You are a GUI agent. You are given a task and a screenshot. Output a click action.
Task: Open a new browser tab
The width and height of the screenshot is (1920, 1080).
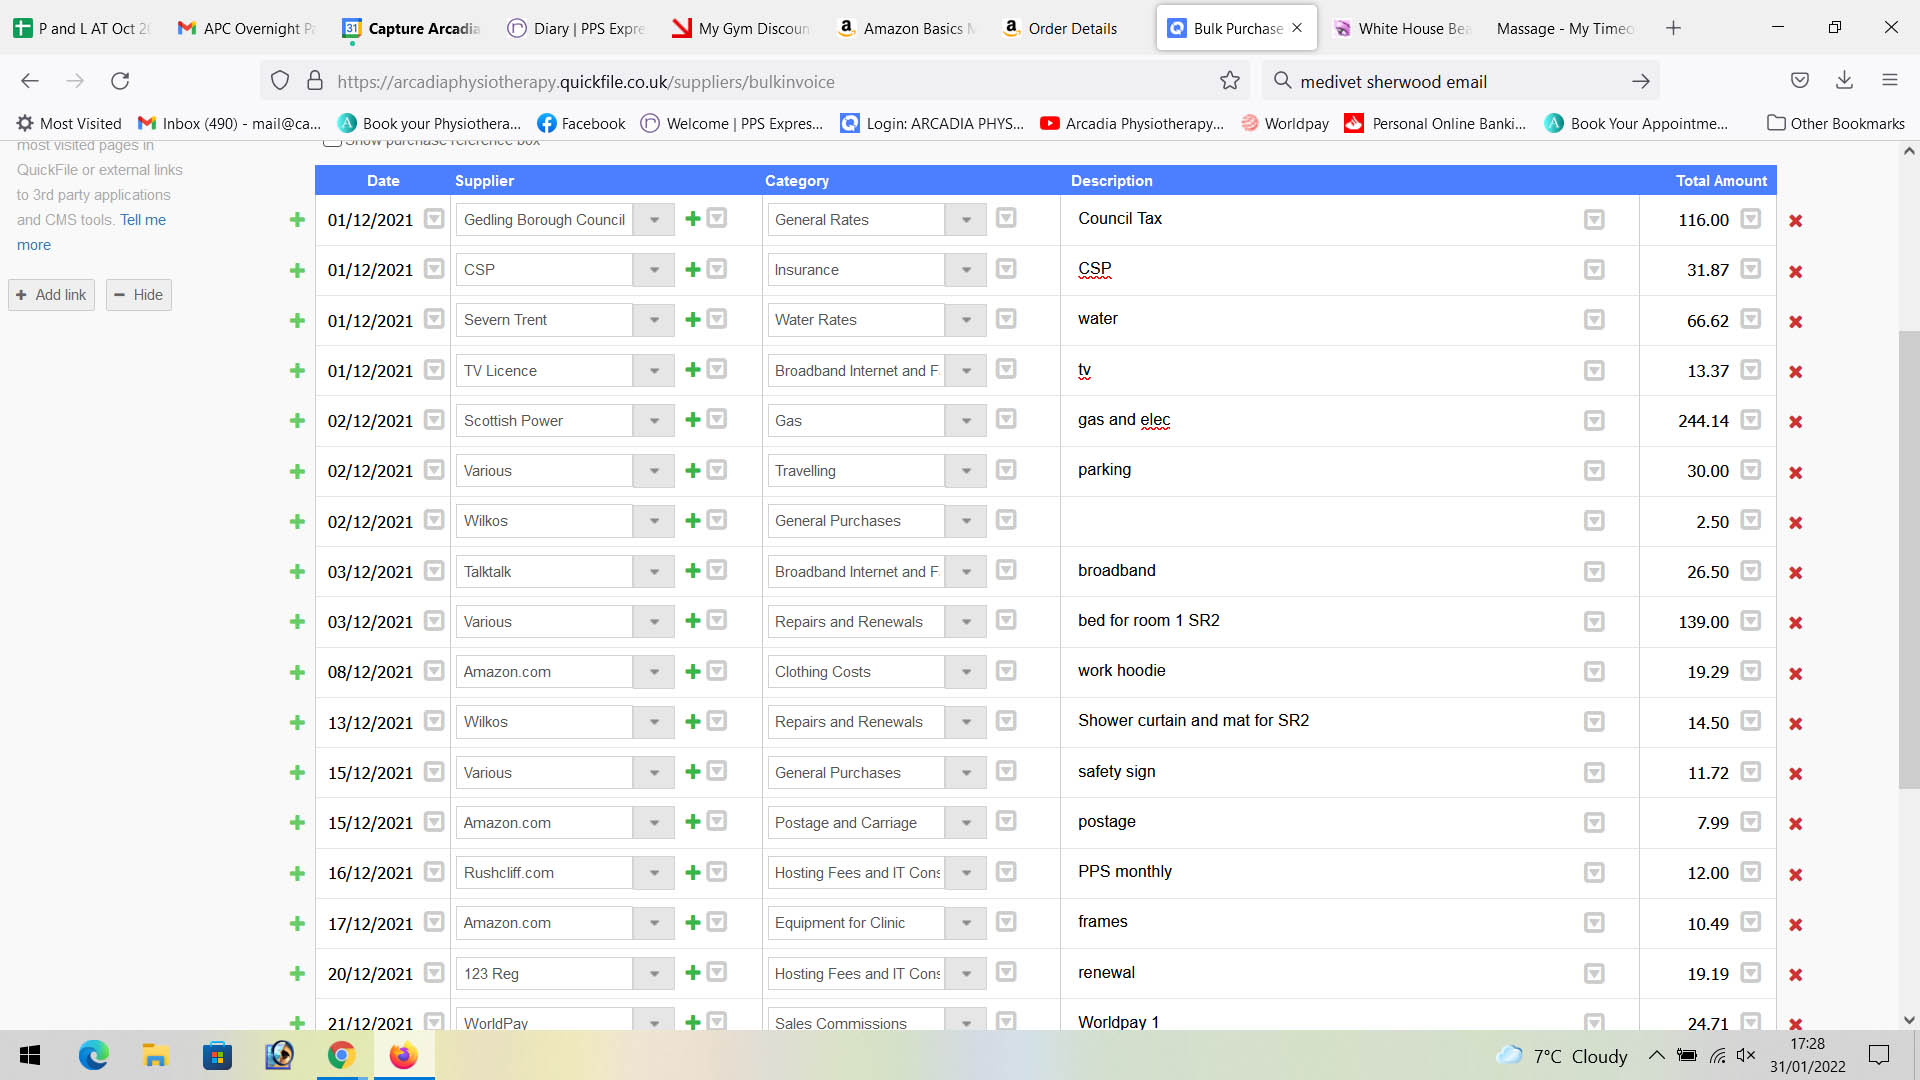(x=1673, y=28)
